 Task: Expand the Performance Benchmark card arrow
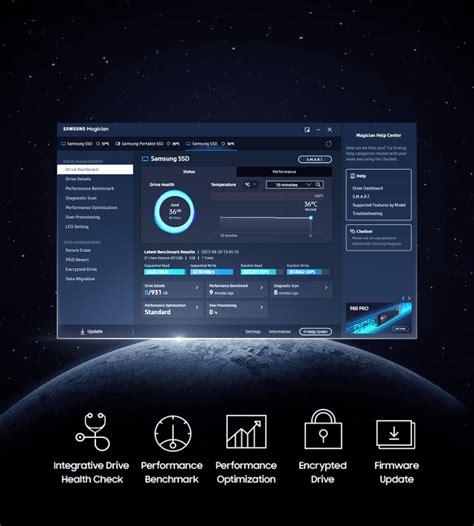261,287
